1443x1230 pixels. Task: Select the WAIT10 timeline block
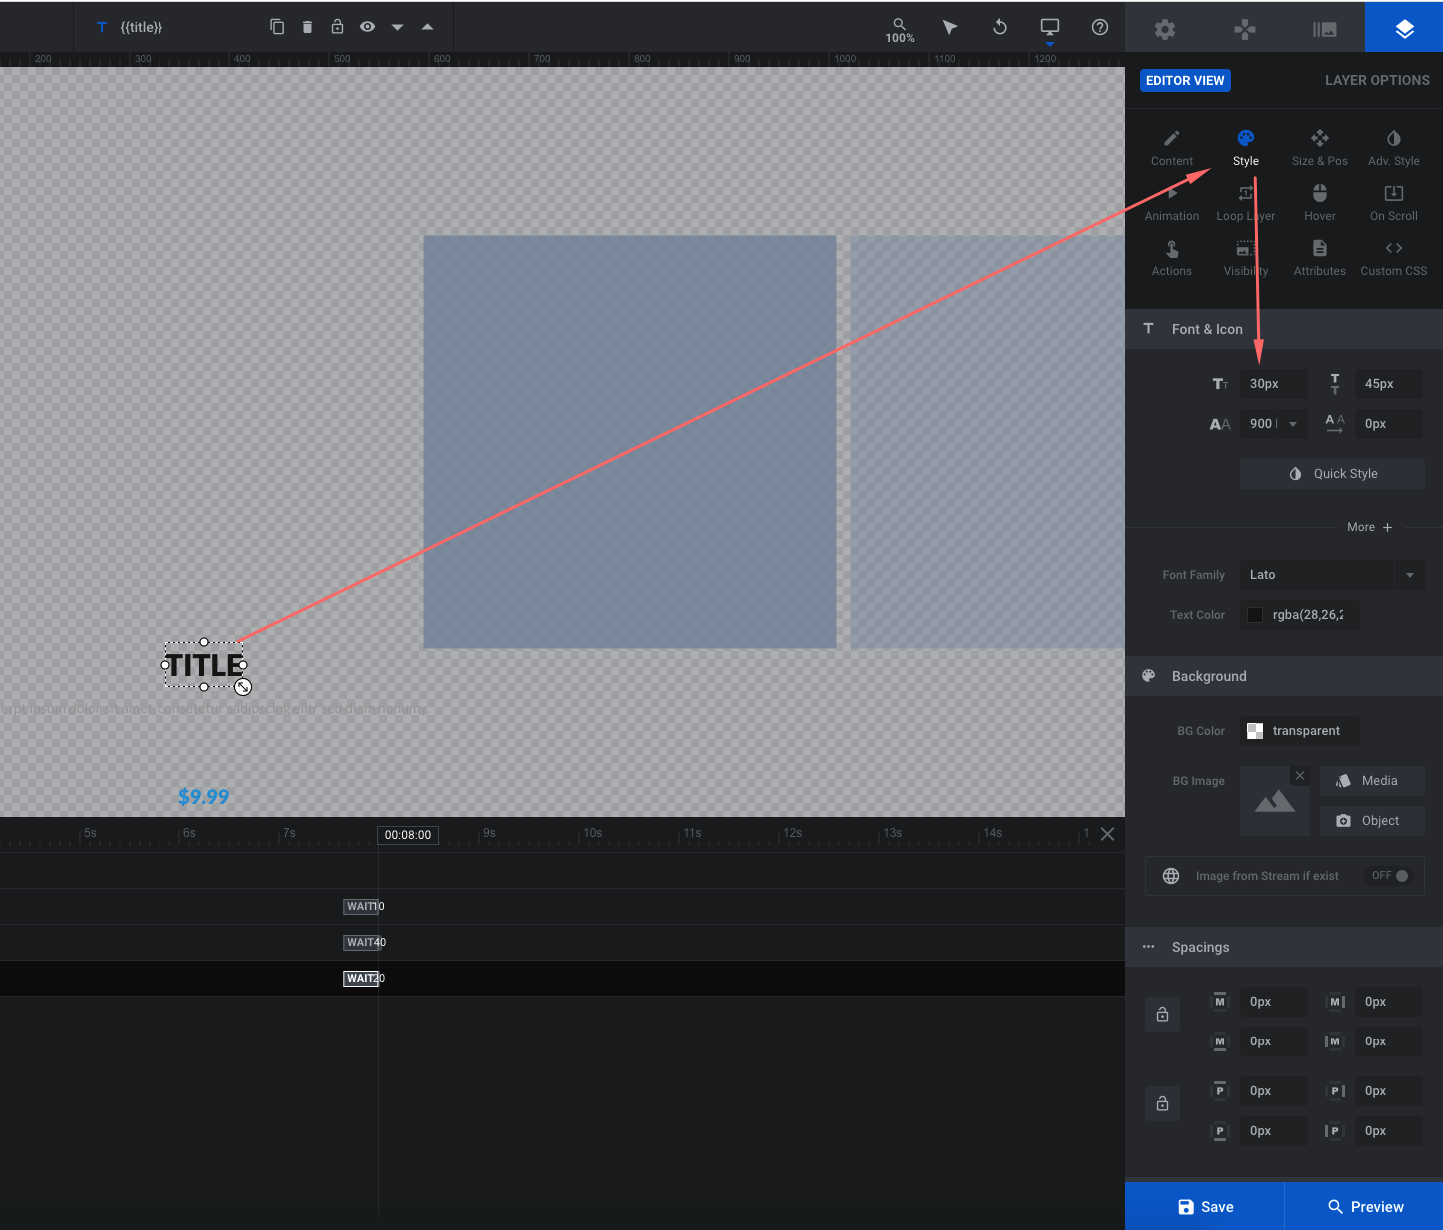coord(362,906)
